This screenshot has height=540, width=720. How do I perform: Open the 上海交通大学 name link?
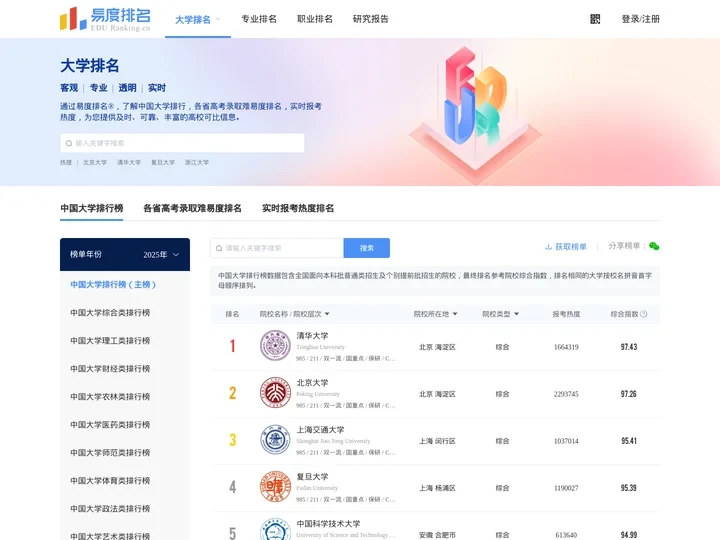(x=320, y=430)
